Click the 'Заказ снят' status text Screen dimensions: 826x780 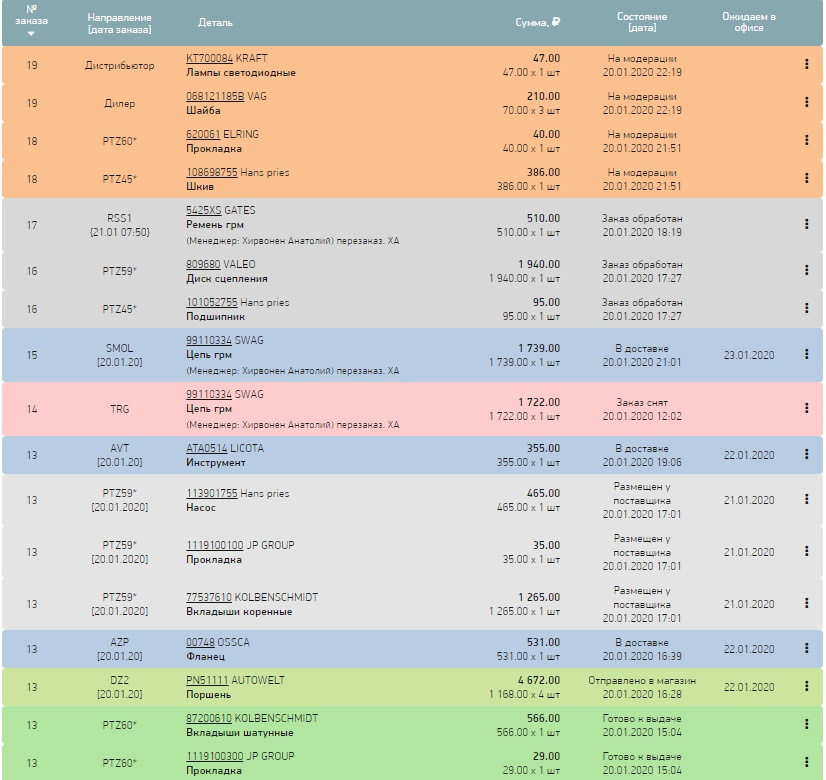[x=642, y=402]
